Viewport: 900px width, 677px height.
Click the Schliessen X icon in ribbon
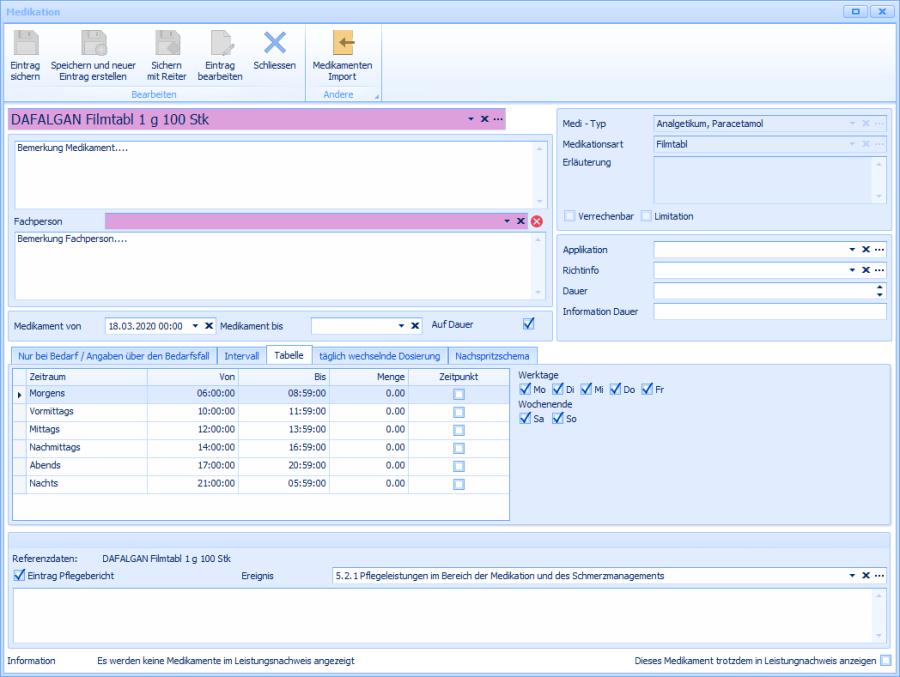(x=275, y=43)
